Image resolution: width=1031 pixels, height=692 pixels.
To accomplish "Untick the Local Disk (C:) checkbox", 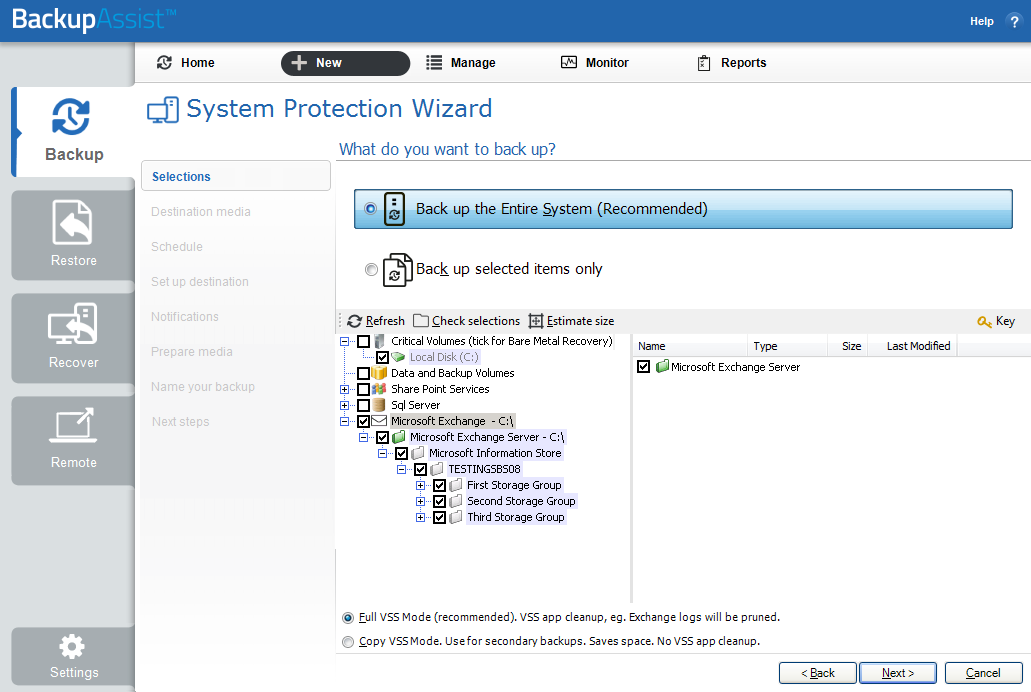I will [x=382, y=357].
